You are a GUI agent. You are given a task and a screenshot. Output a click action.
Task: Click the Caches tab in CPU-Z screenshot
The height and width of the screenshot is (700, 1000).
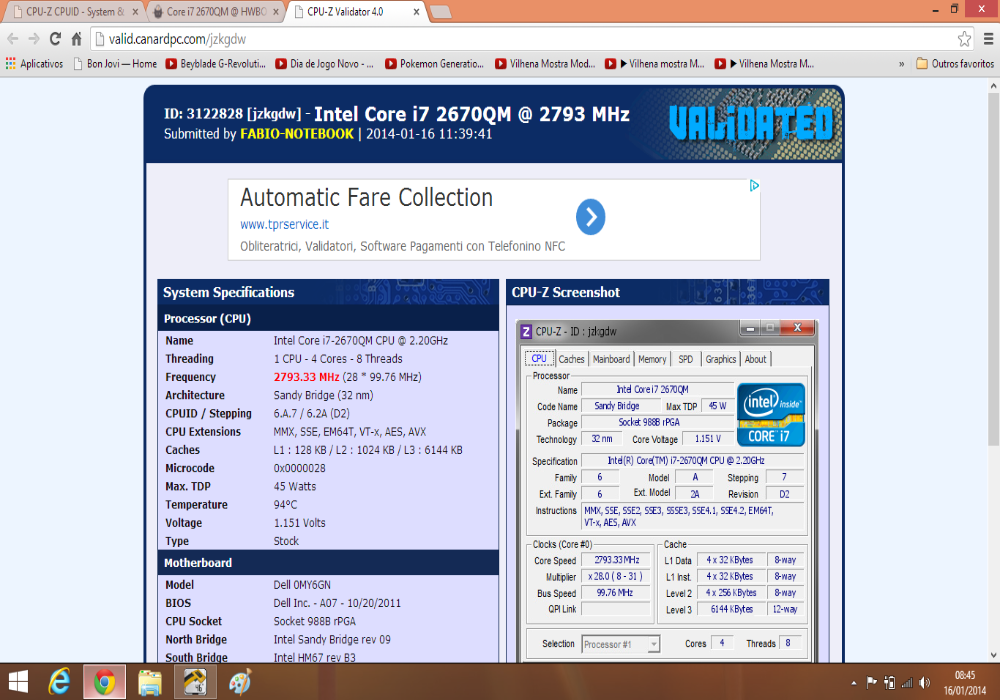coord(571,359)
